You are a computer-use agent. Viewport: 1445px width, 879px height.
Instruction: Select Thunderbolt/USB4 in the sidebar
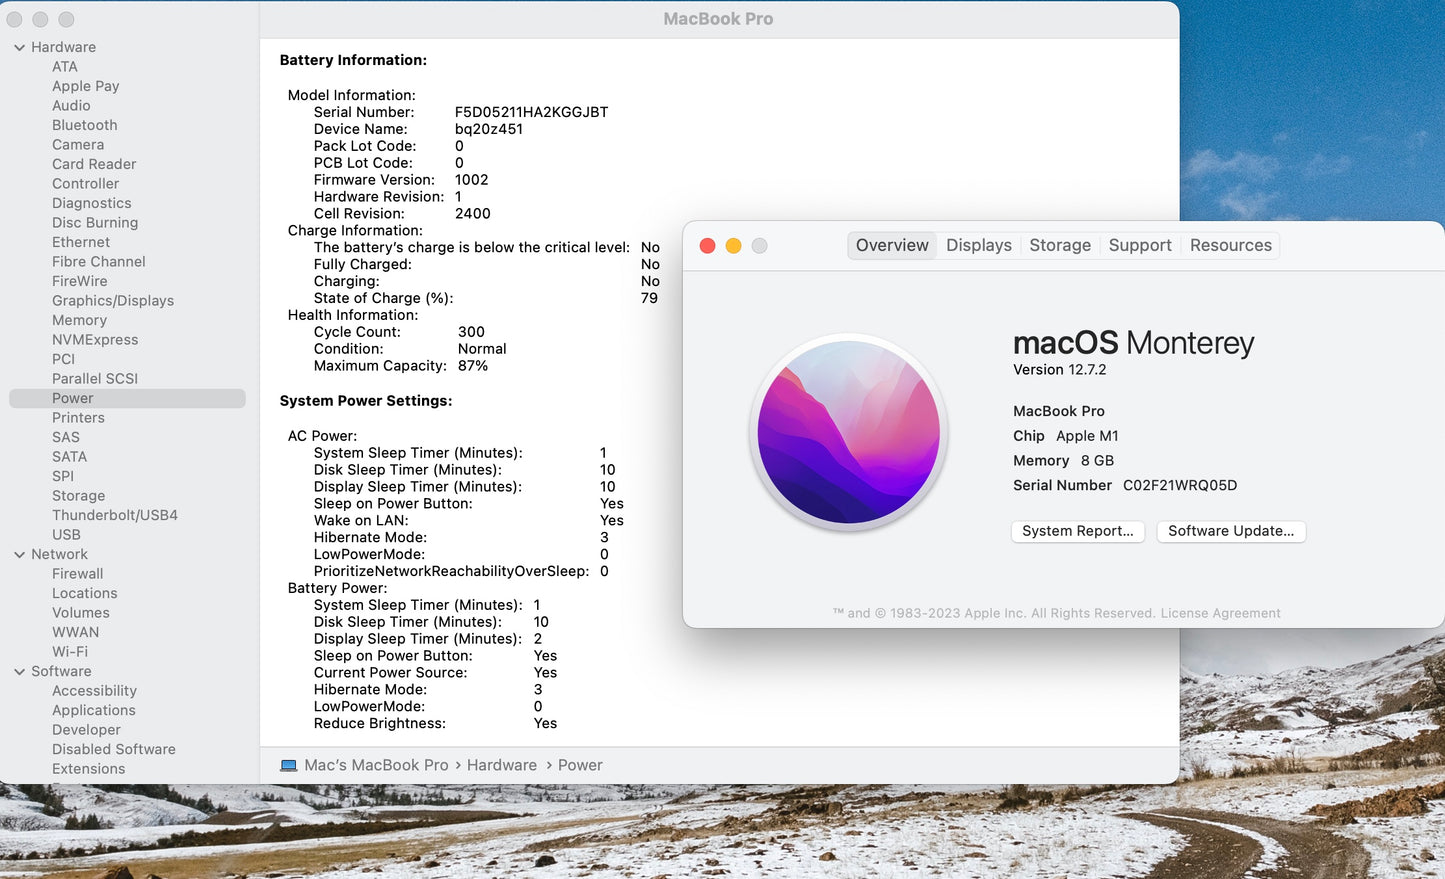coord(115,516)
